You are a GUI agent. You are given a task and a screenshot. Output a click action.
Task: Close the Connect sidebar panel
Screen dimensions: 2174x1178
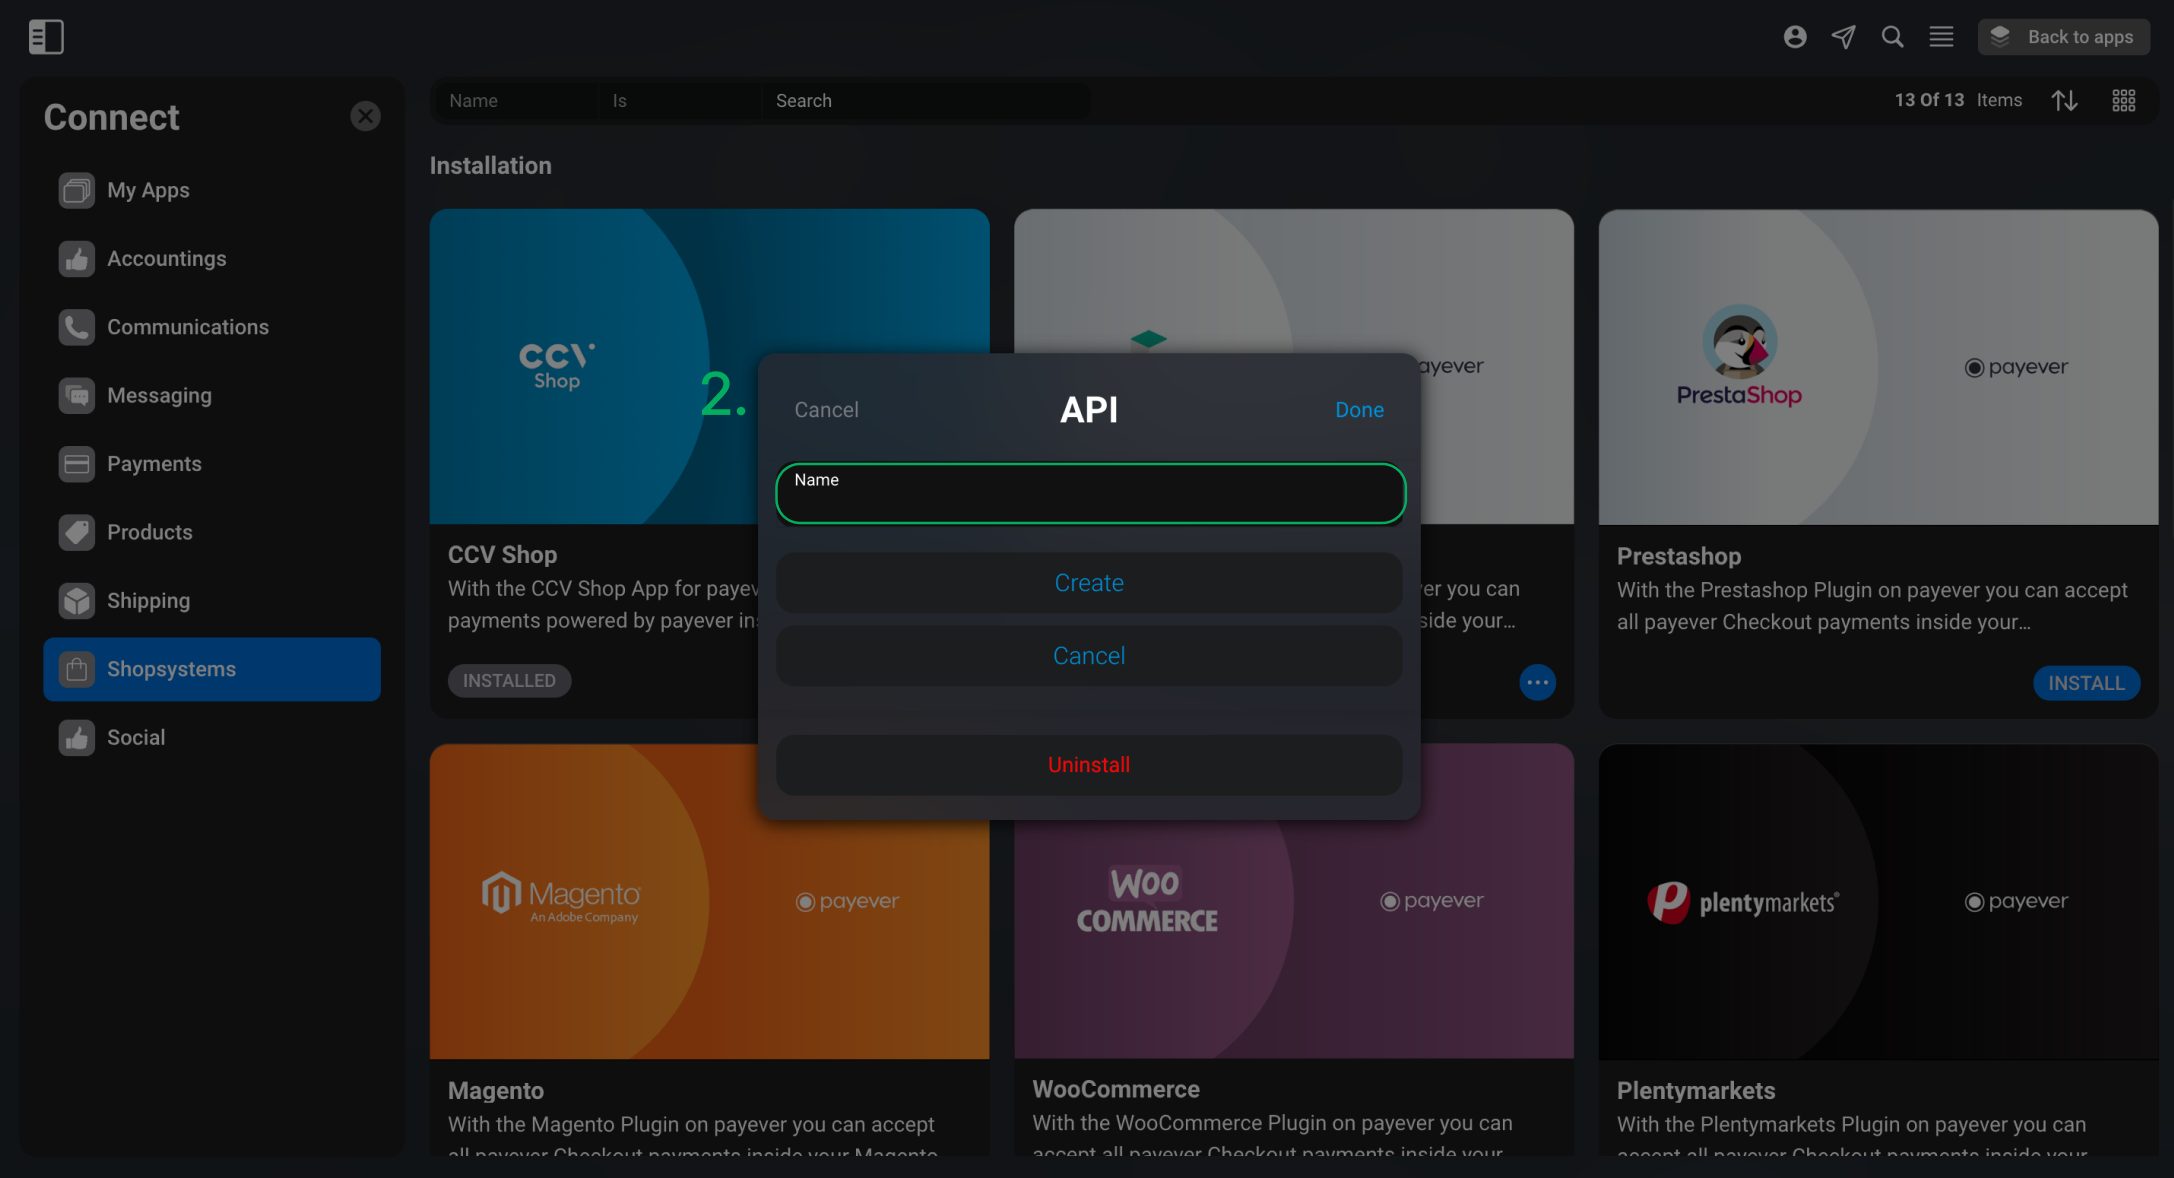click(x=365, y=116)
